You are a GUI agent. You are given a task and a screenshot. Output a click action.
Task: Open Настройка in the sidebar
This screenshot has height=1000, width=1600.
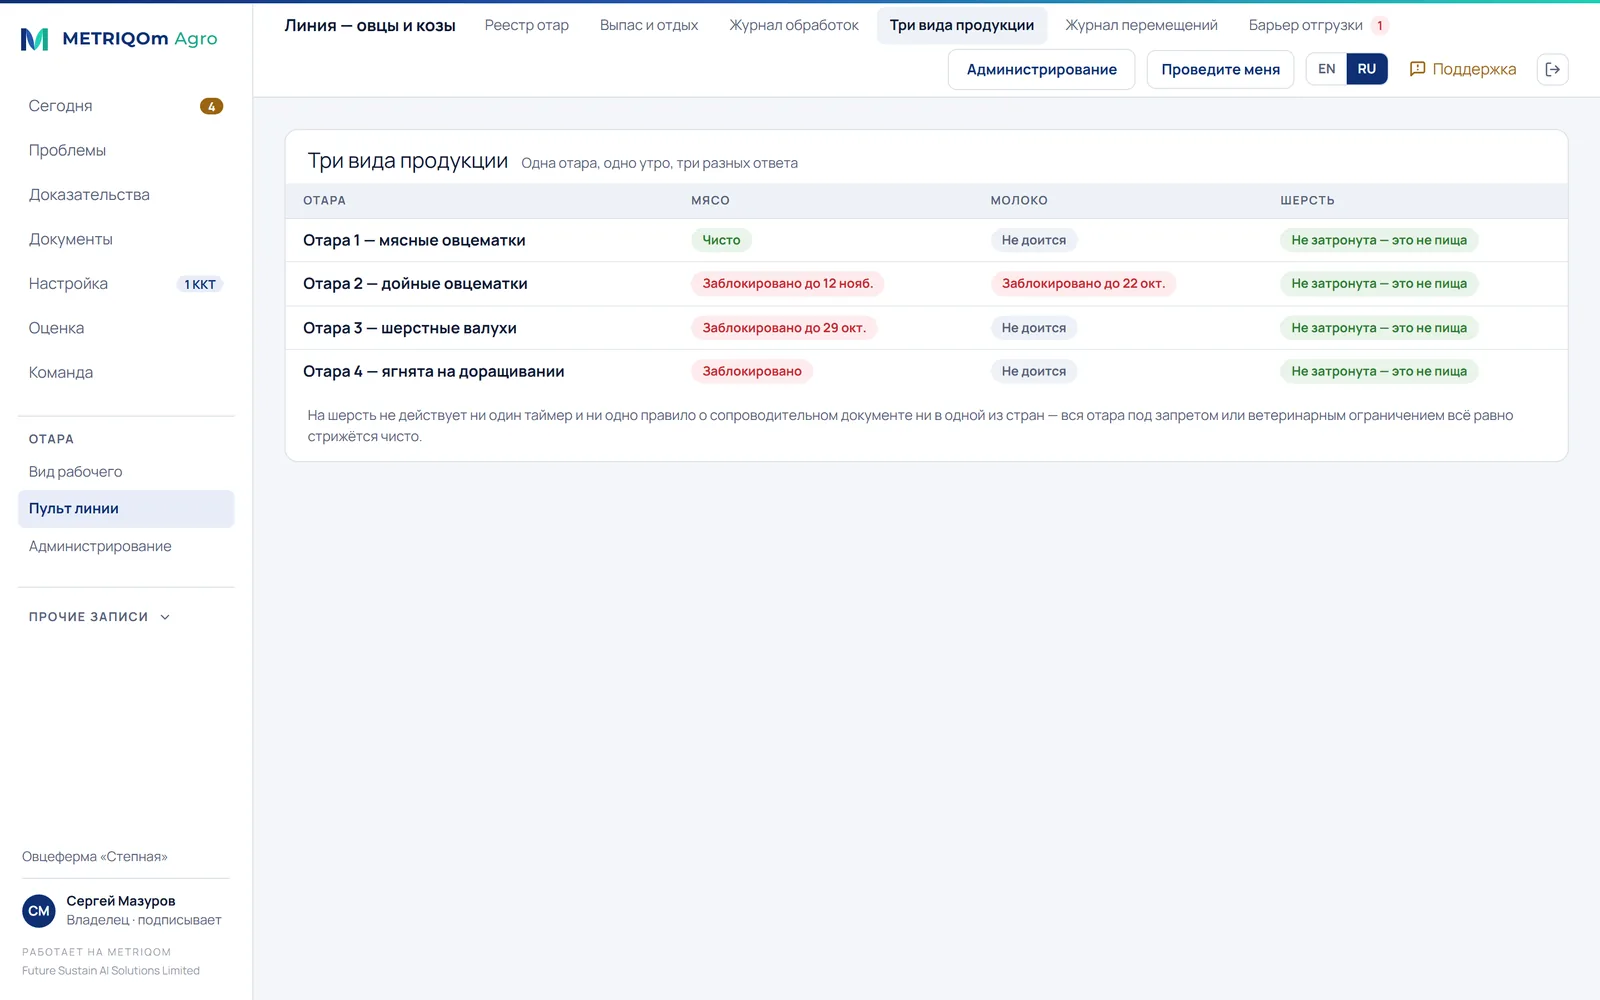[126, 284]
